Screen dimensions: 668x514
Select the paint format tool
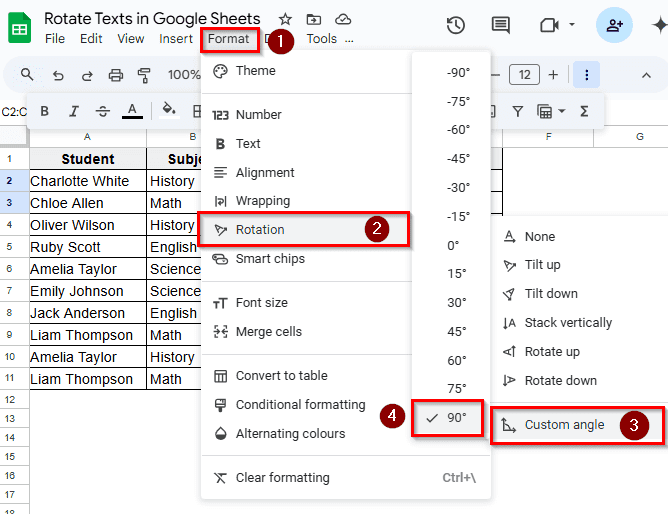pyautogui.click(x=144, y=75)
